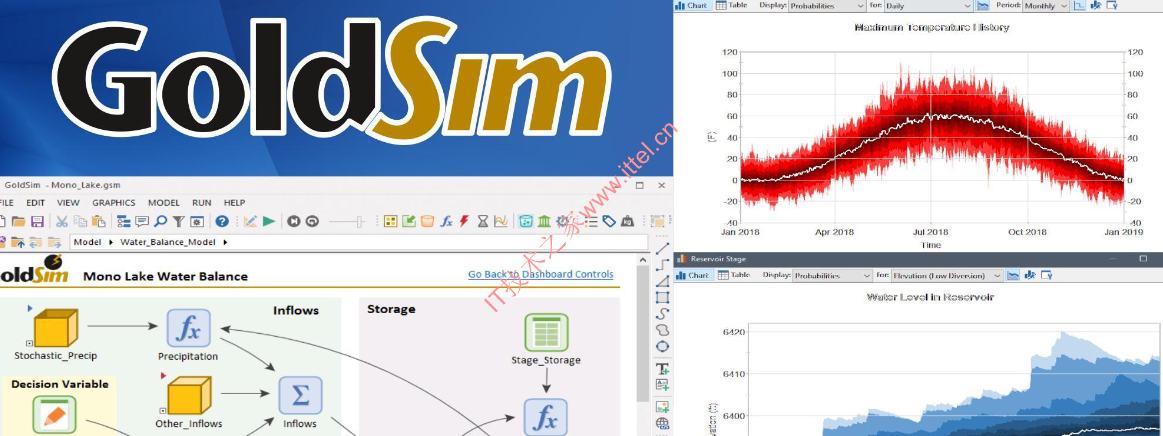This screenshot has width=1163, height=436.
Task: Maximize the Reservoir Stage window
Action: click(x=1143, y=259)
